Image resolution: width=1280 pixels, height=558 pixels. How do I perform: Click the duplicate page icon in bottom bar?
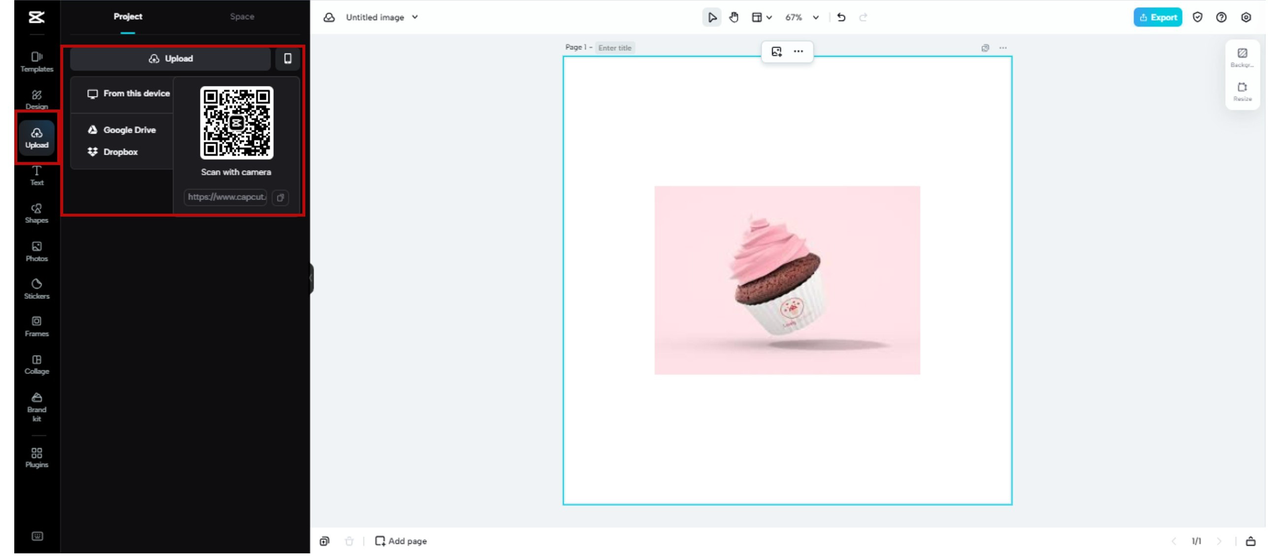(324, 541)
